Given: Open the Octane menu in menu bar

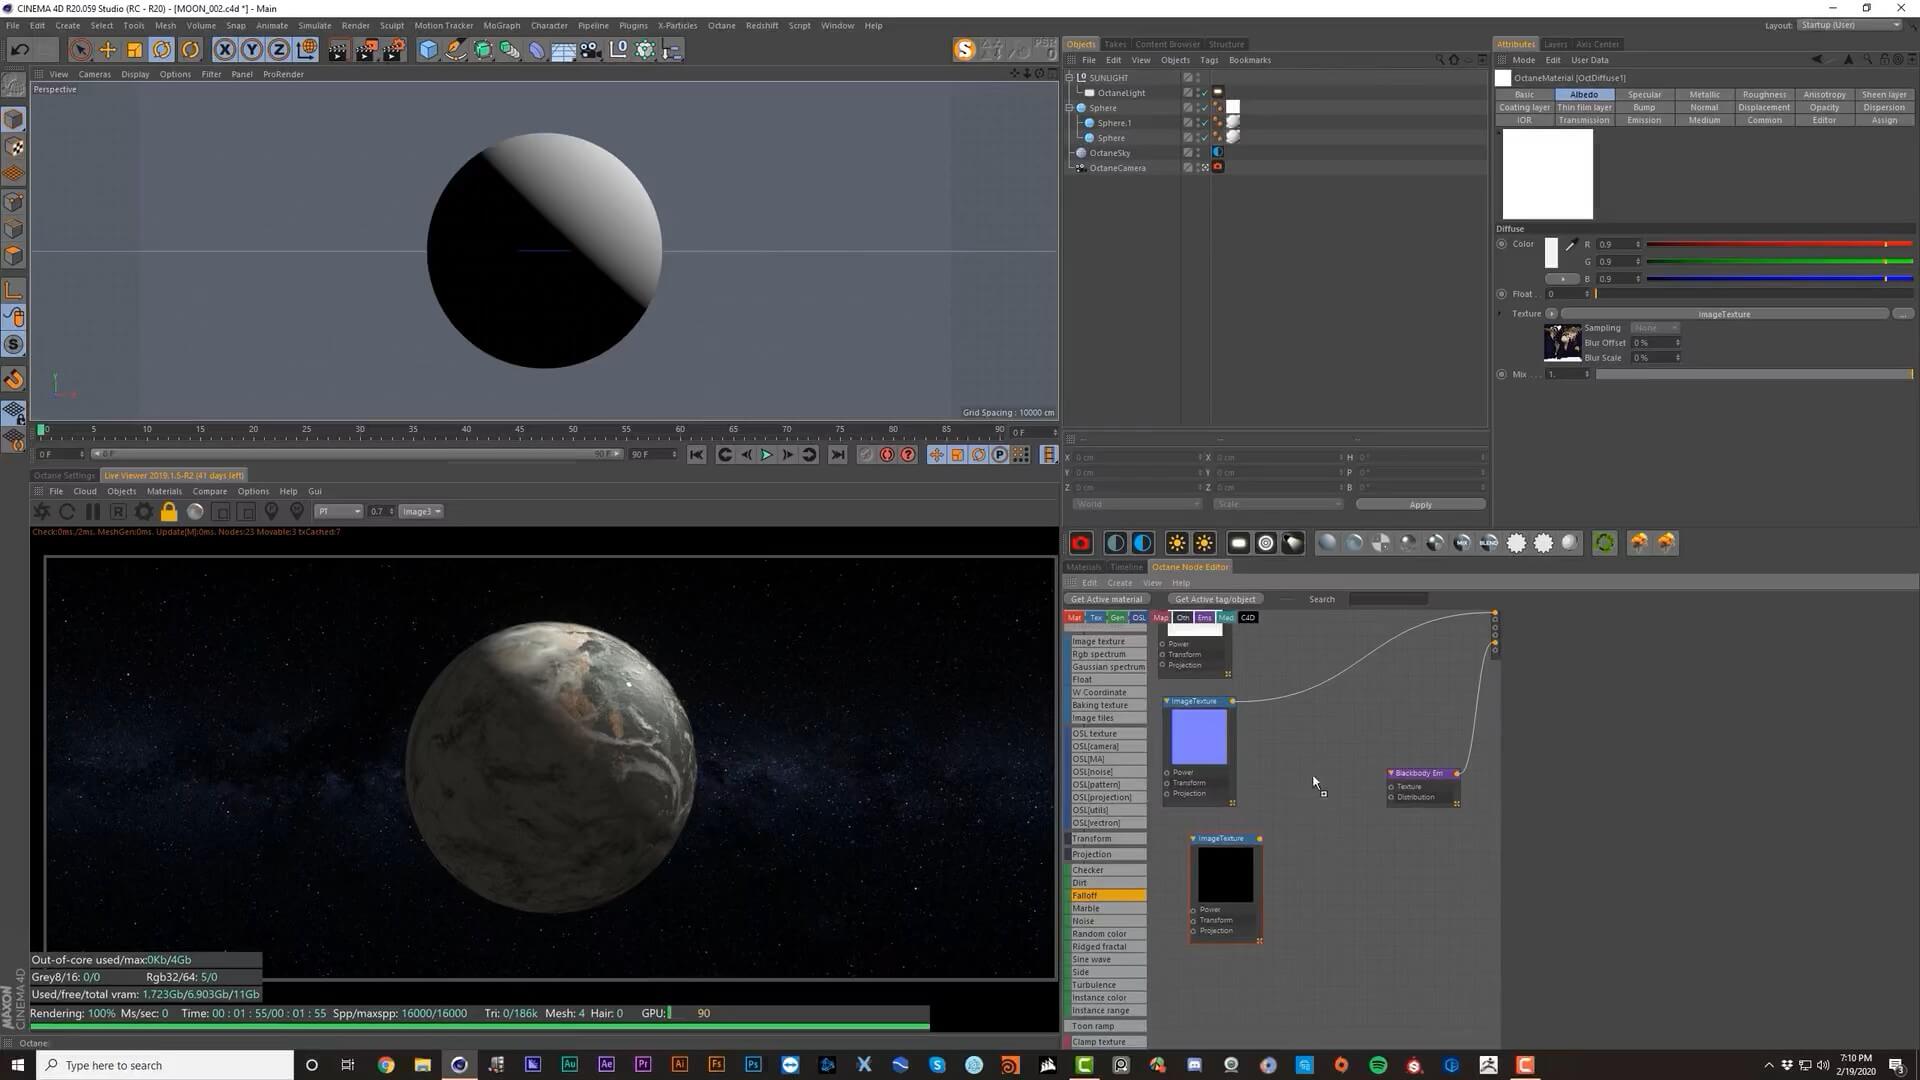Looking at the screenshot, I should click(x=721, y=25).
